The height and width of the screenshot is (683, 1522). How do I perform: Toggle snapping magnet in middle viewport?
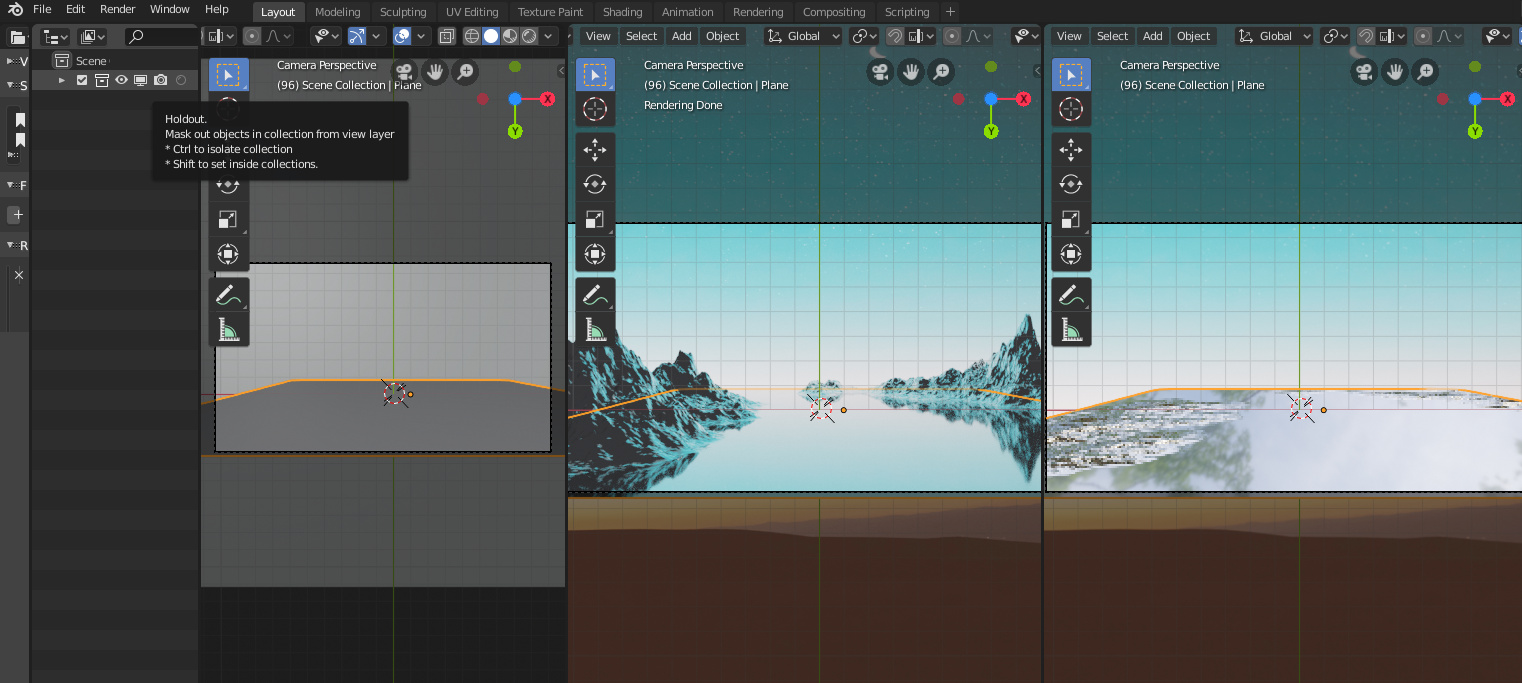(x=895, y=36)
